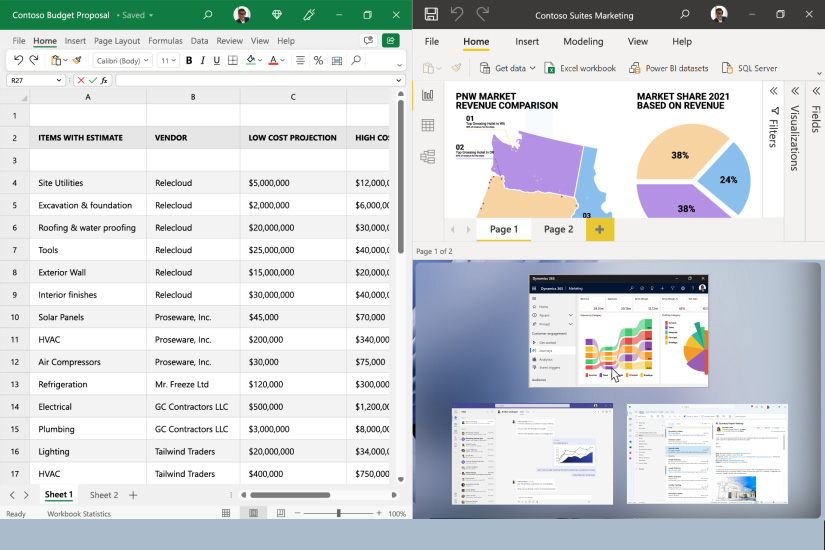Click the SQL Server button
Viewport: 825px width, 550px height.
pyautogui.click(x=749, y=68)
